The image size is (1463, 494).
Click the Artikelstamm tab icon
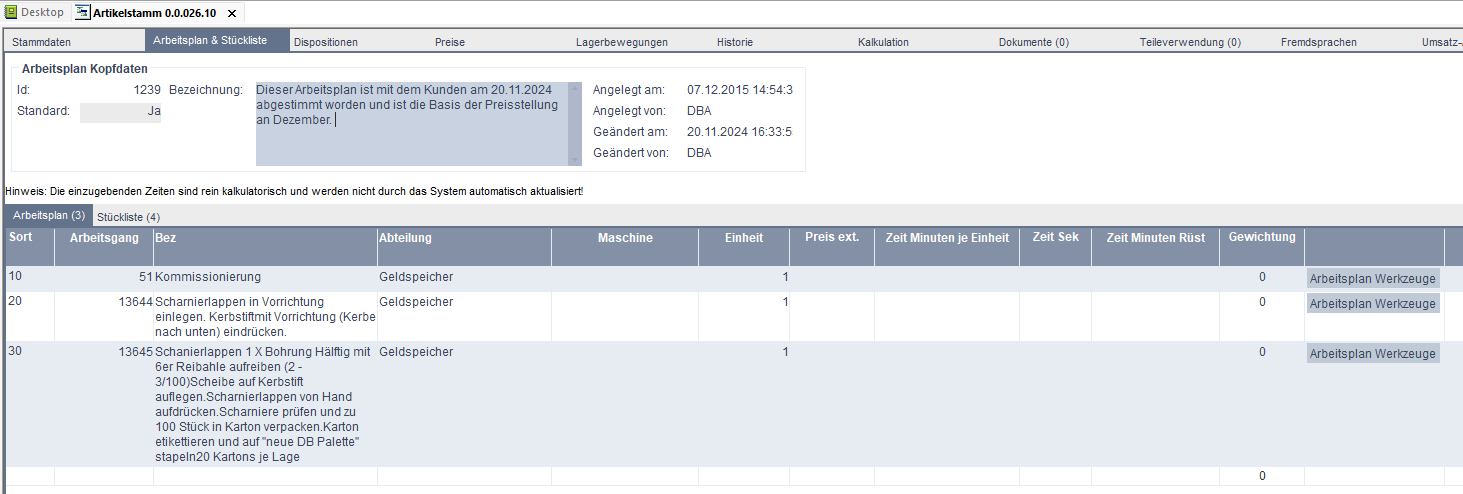(82, 13)
